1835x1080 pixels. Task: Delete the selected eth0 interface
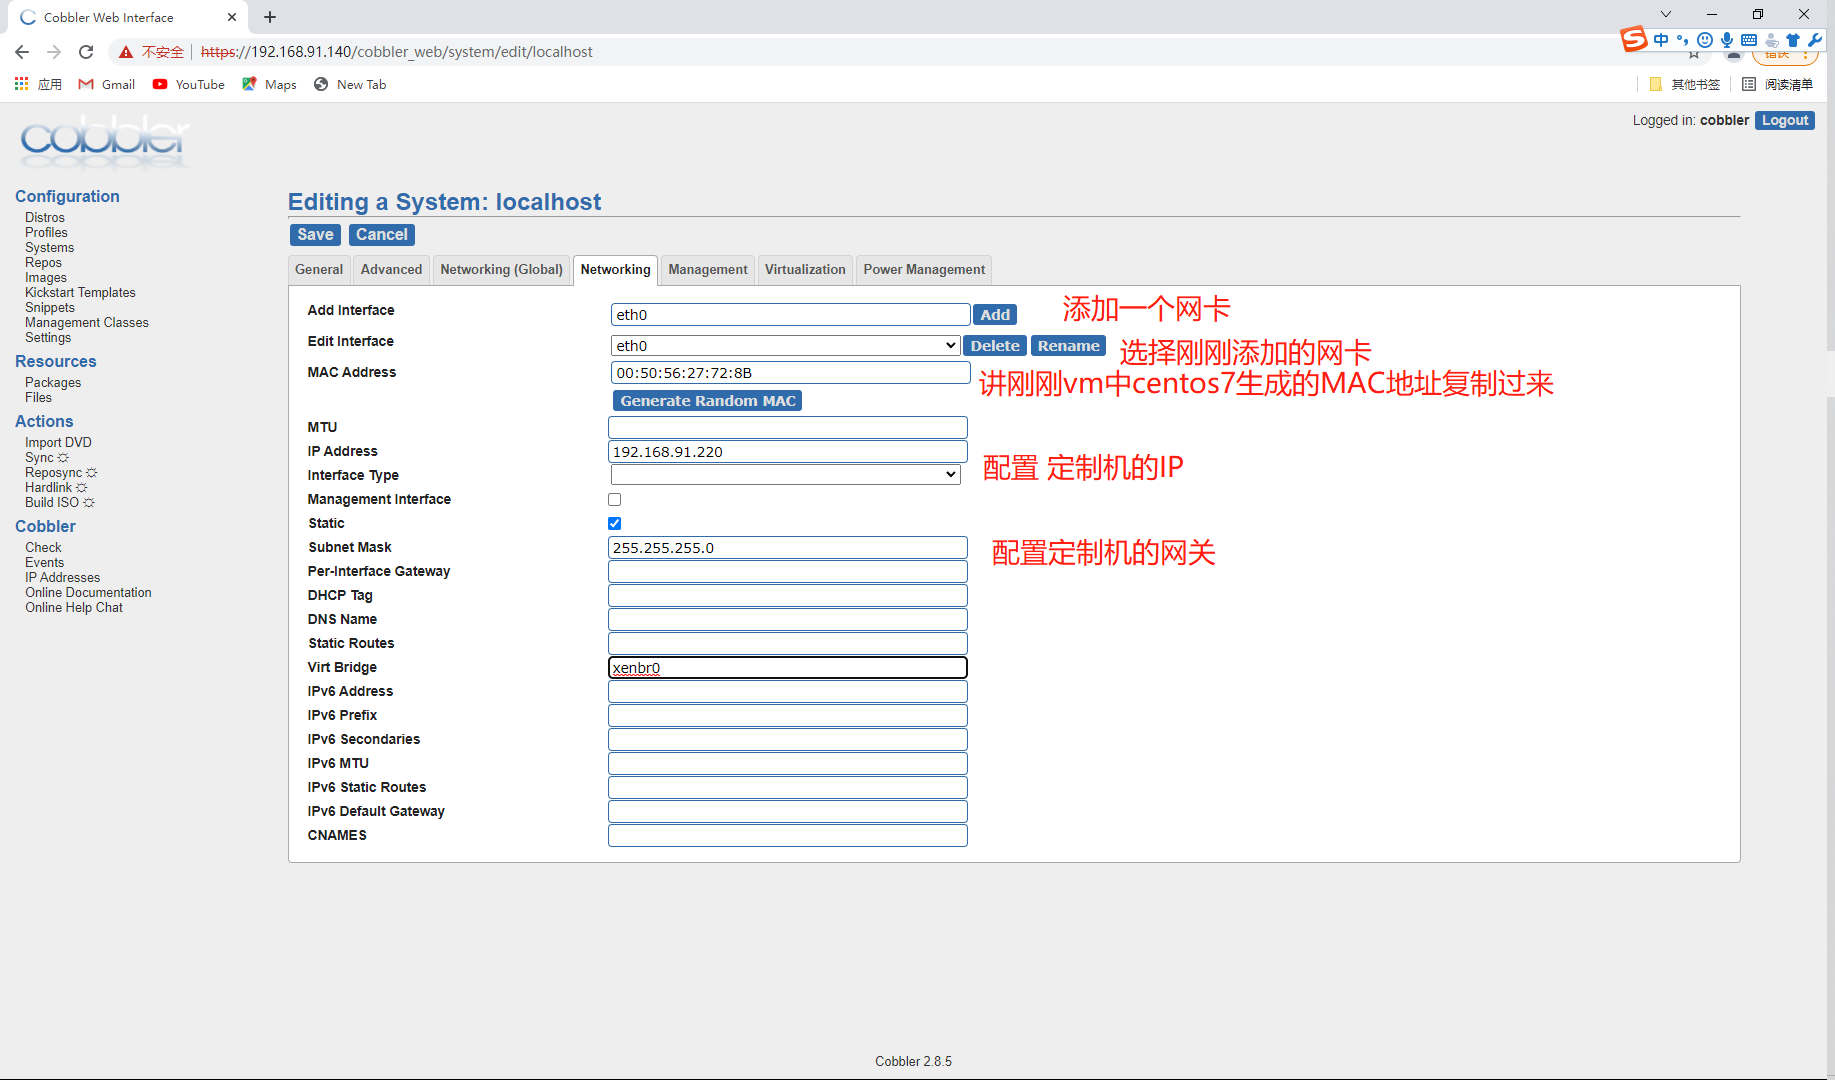(x=995, y=345)
